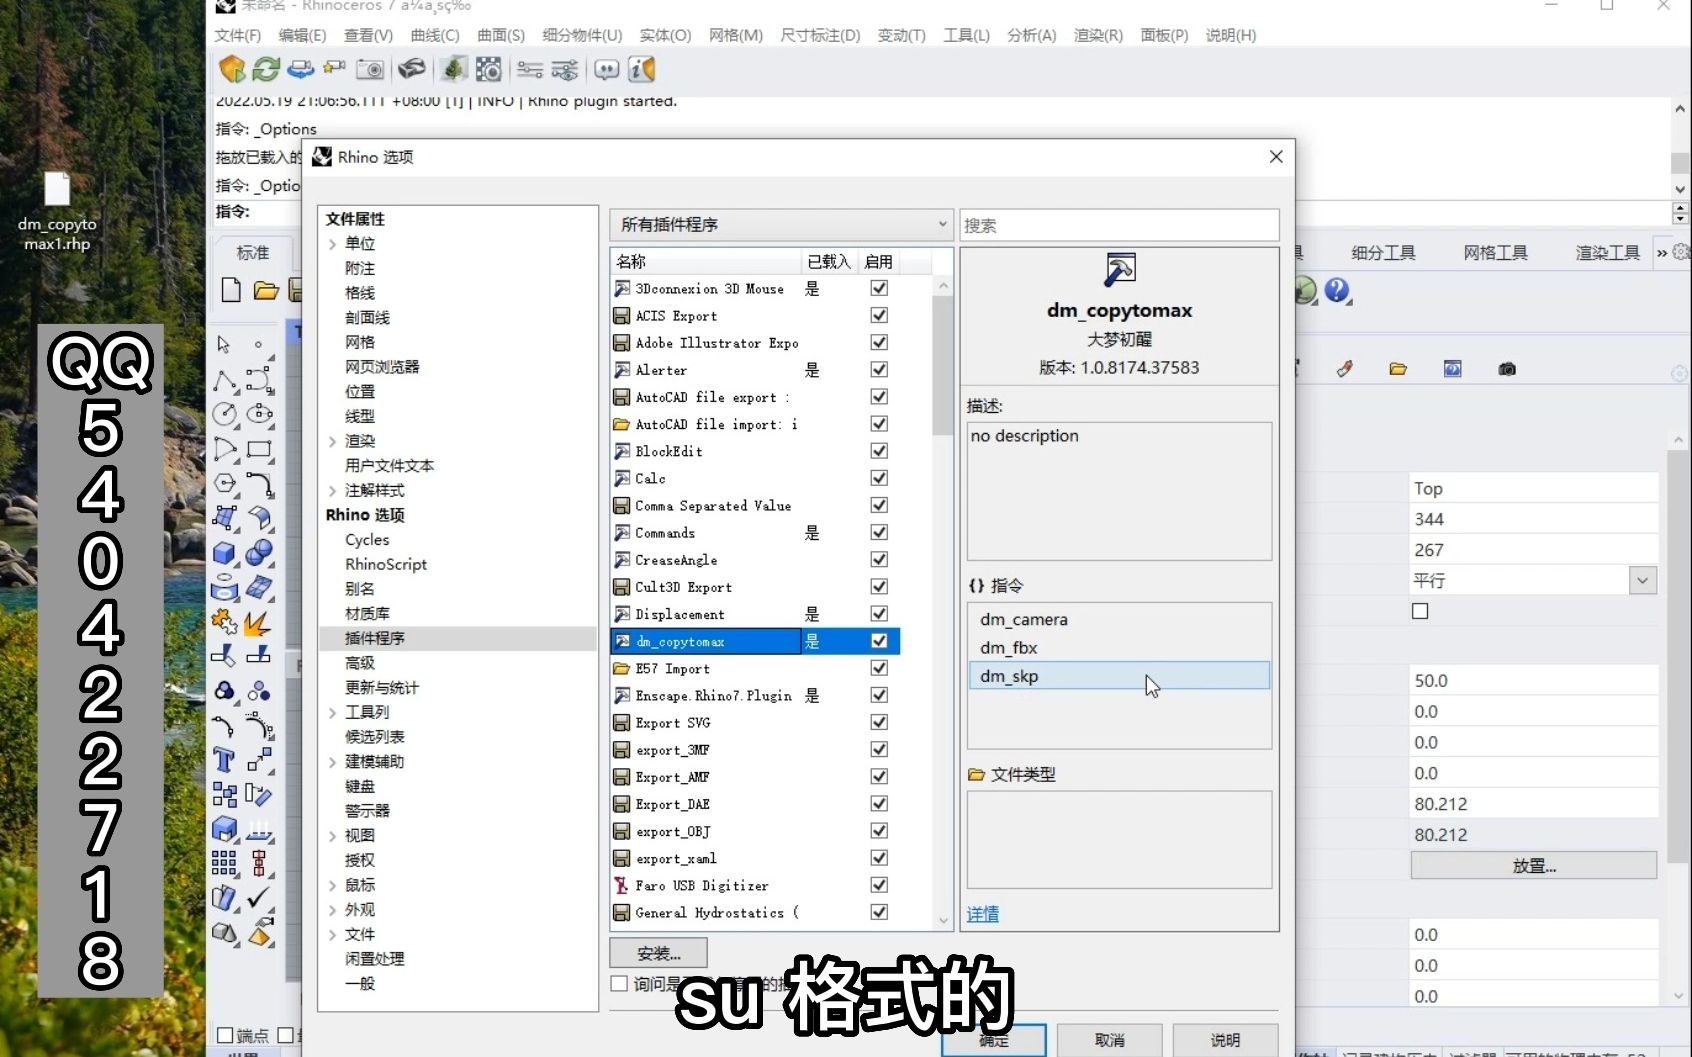
Task: Click the camera icon in right panel
Action: pos(1507,369)
